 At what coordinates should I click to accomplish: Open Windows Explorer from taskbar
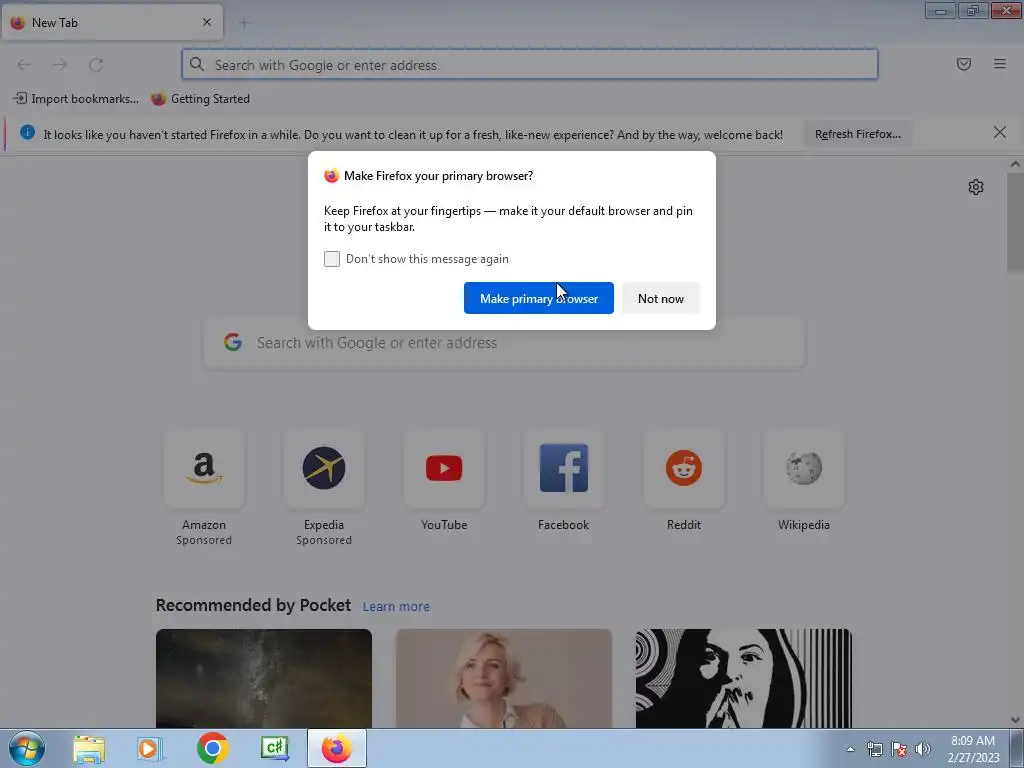89,748
